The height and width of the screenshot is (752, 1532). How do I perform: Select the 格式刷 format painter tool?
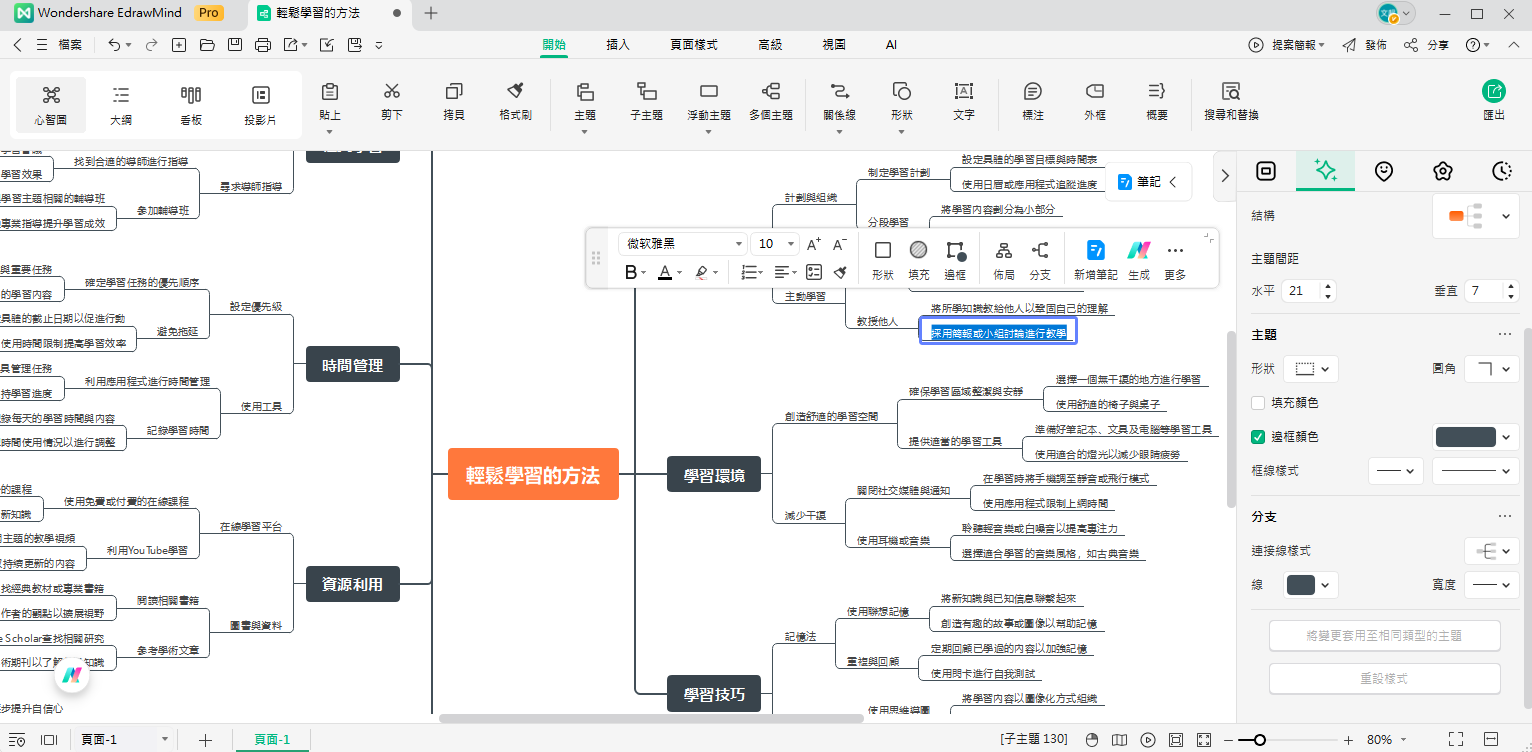tap(514, 103)
